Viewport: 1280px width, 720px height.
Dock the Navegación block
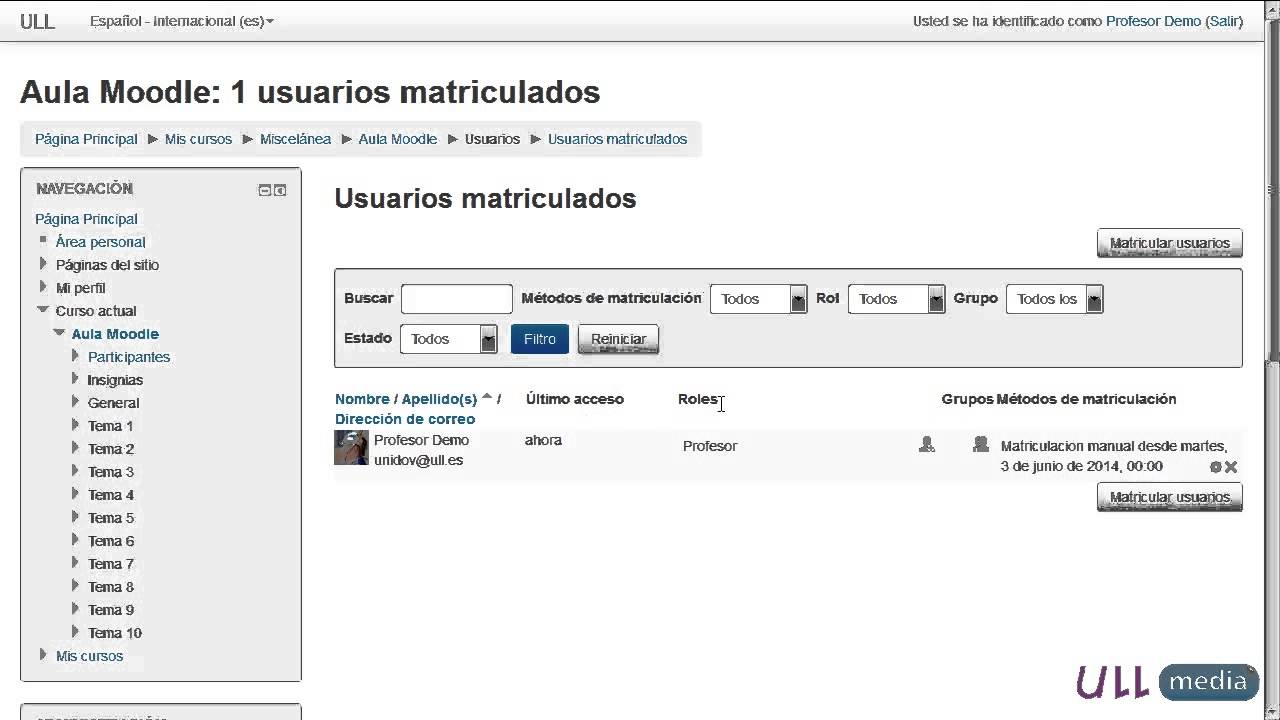pos(280,190)
